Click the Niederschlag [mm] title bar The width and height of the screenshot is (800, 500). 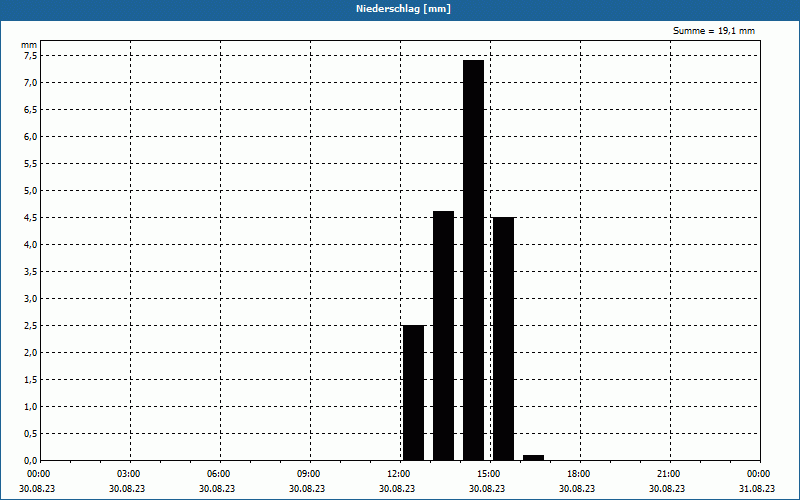pyautogui.click(x=400, y=9)
